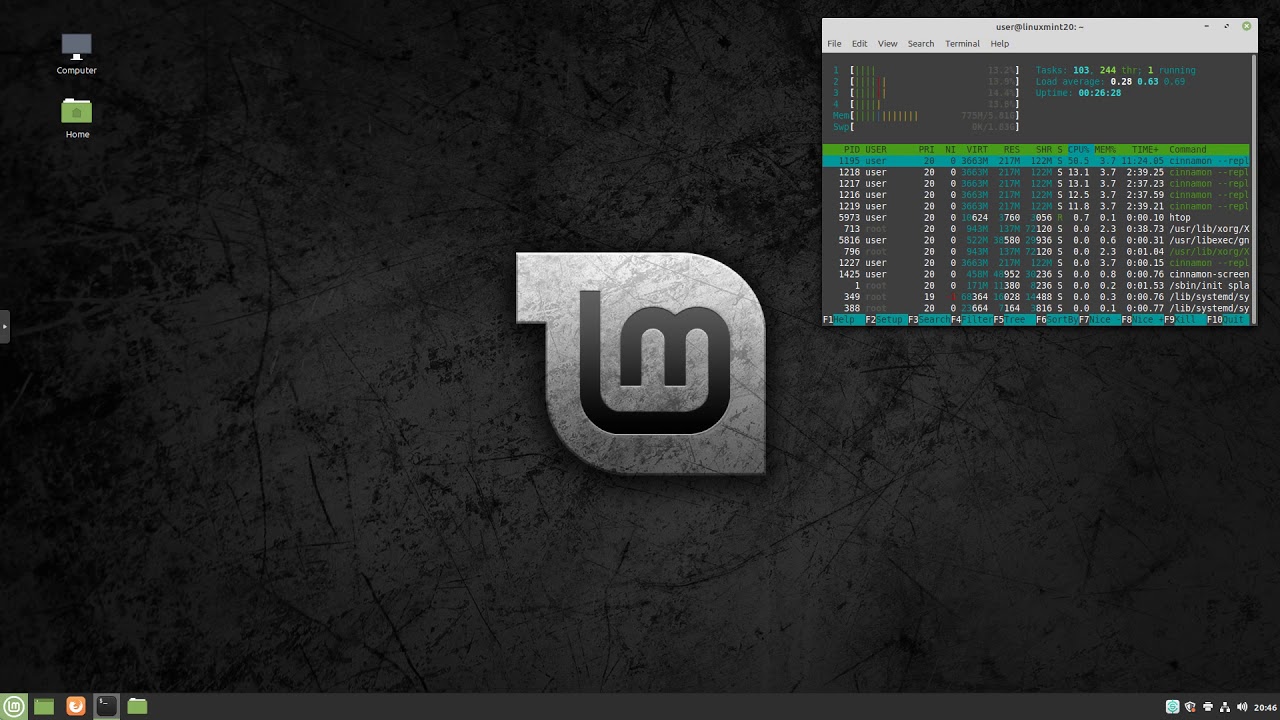Open the teal S tray applet

tap(1172, 707)
